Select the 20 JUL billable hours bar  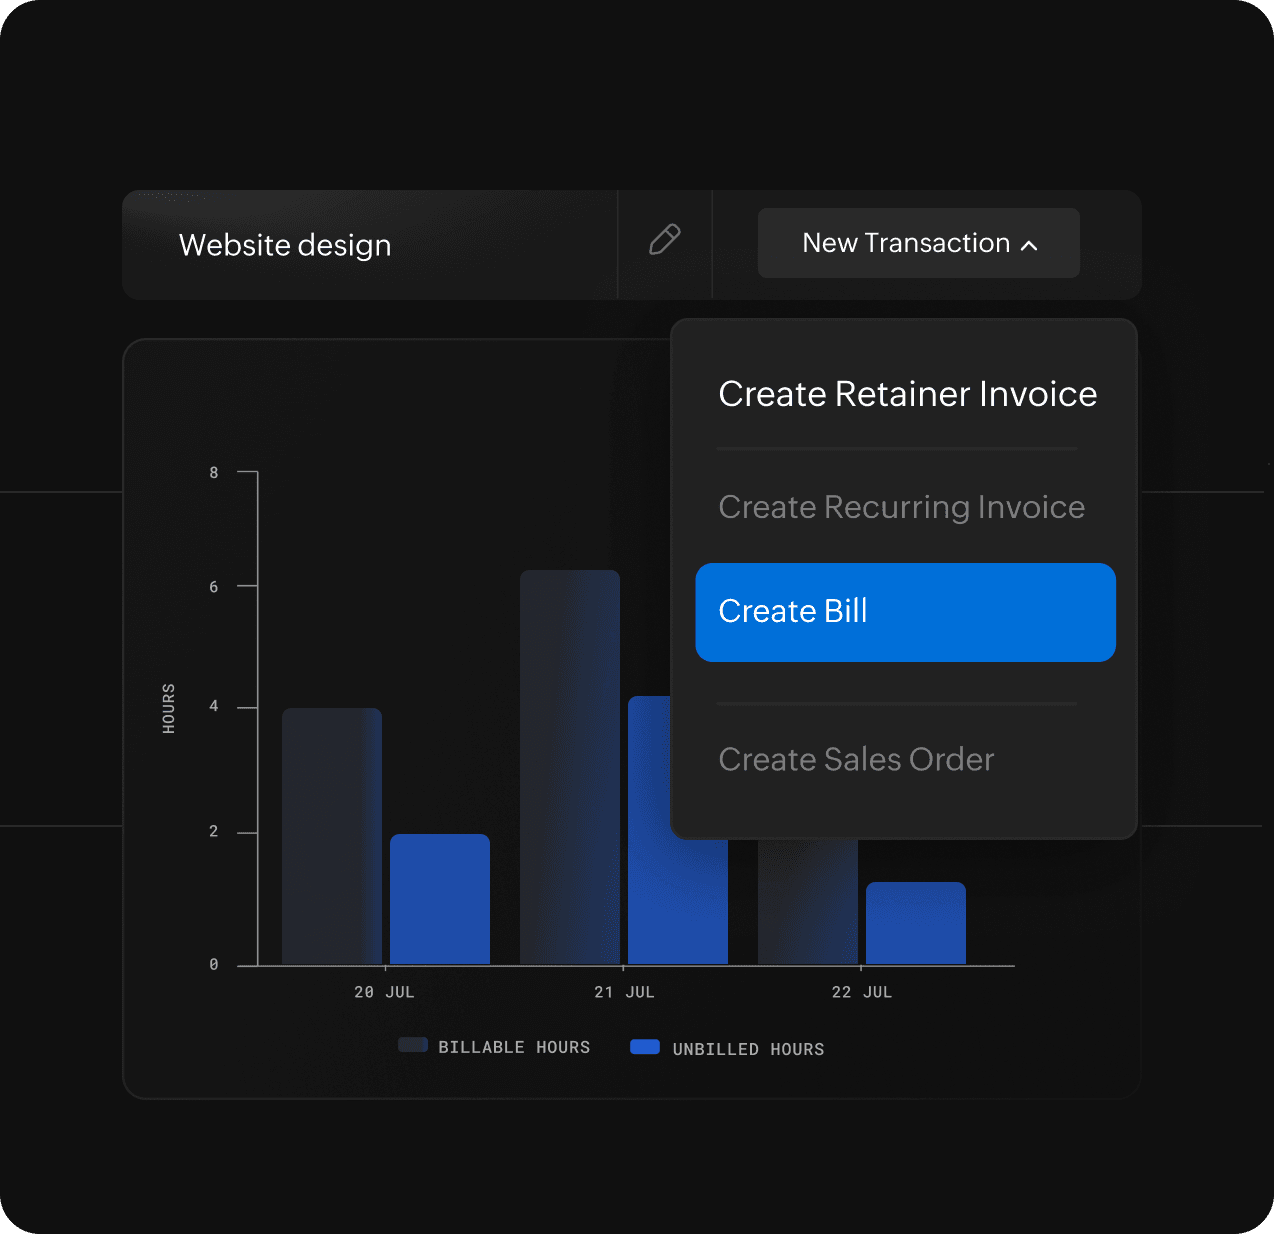(331, 836)
